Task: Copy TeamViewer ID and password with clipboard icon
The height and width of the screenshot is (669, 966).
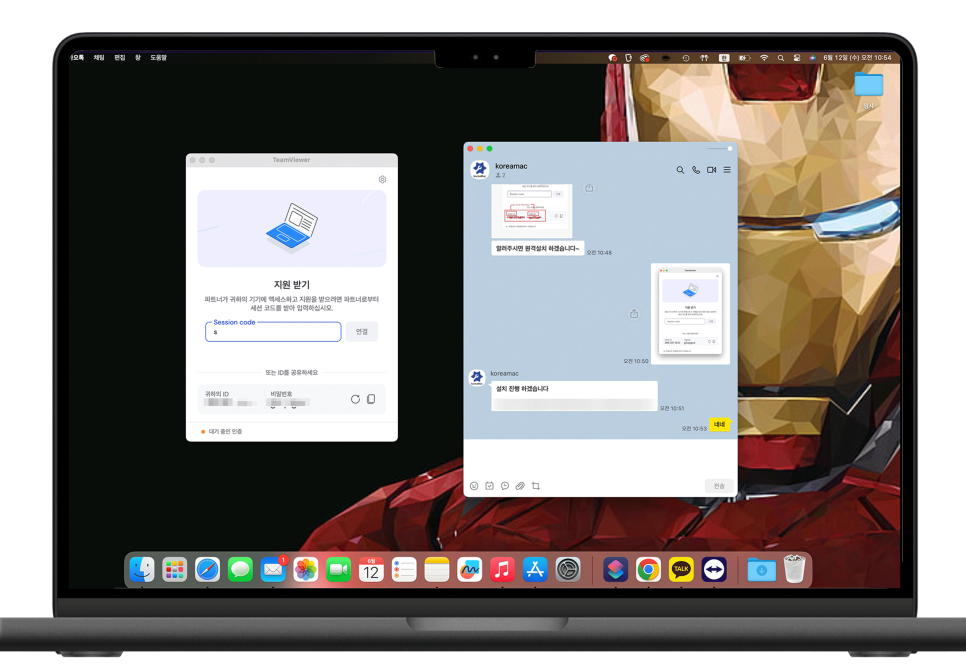Action: click(x=371, y=399)
